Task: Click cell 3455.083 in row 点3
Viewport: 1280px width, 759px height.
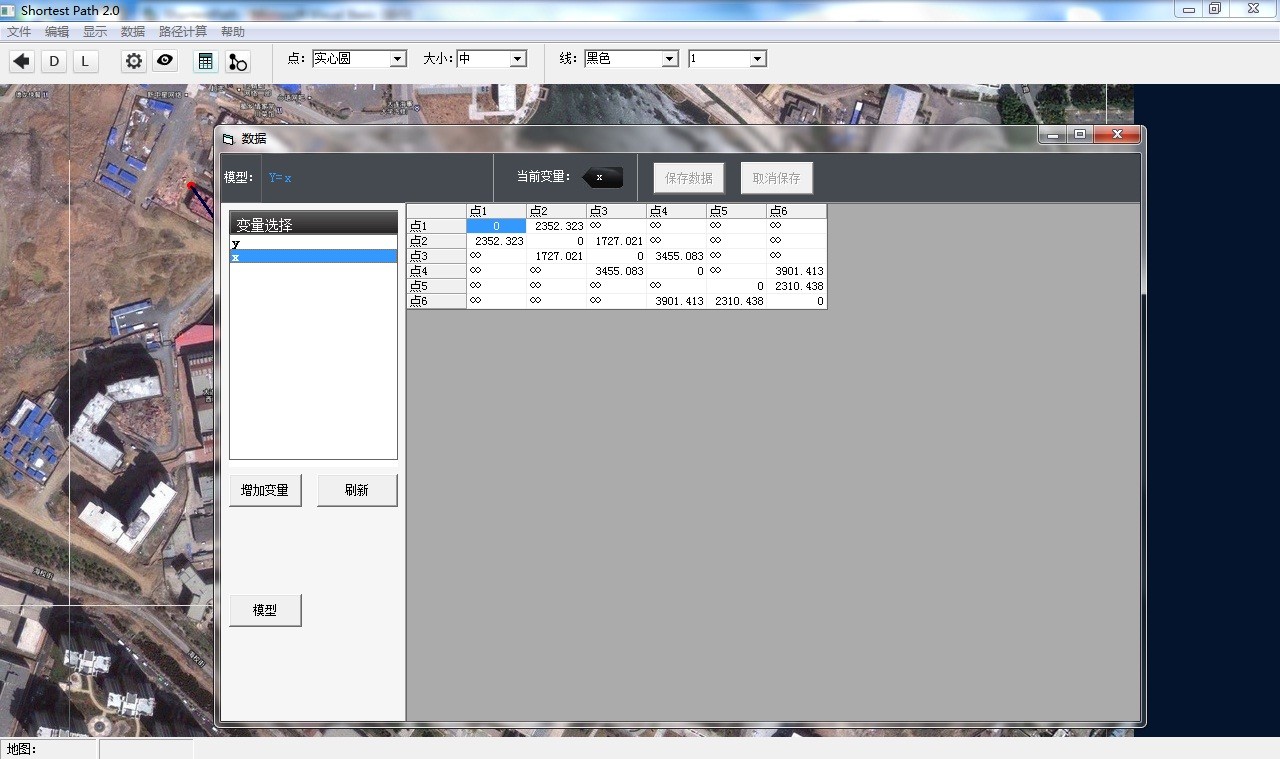Action: [676, 256]
